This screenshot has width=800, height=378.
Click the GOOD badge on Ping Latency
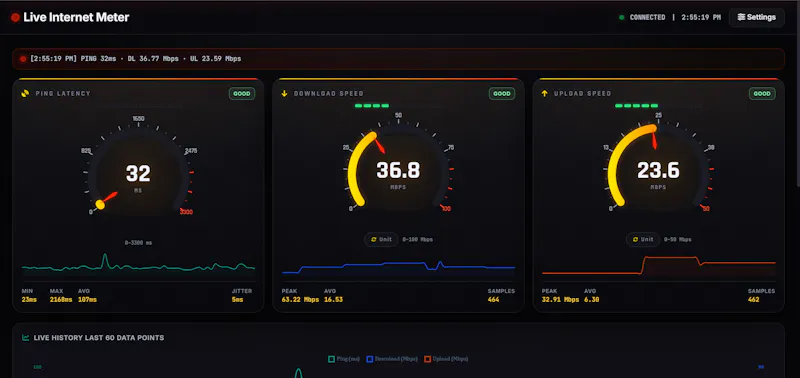[242, 94]
